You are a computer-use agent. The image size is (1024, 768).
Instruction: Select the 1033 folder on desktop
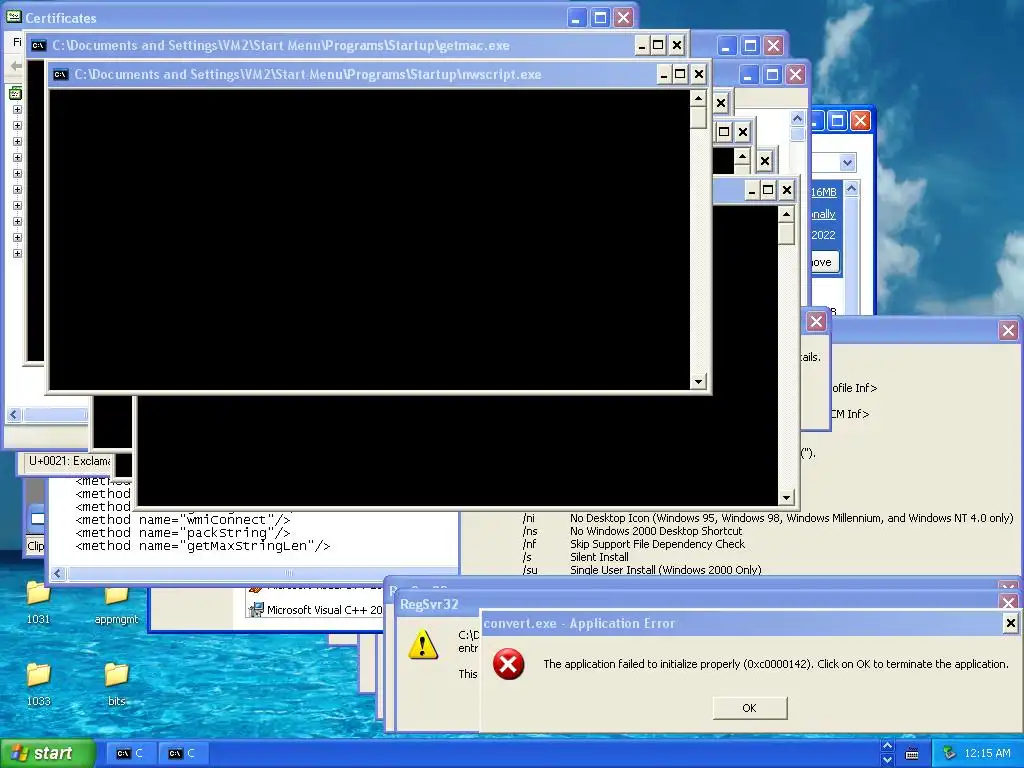click(38, 684)
